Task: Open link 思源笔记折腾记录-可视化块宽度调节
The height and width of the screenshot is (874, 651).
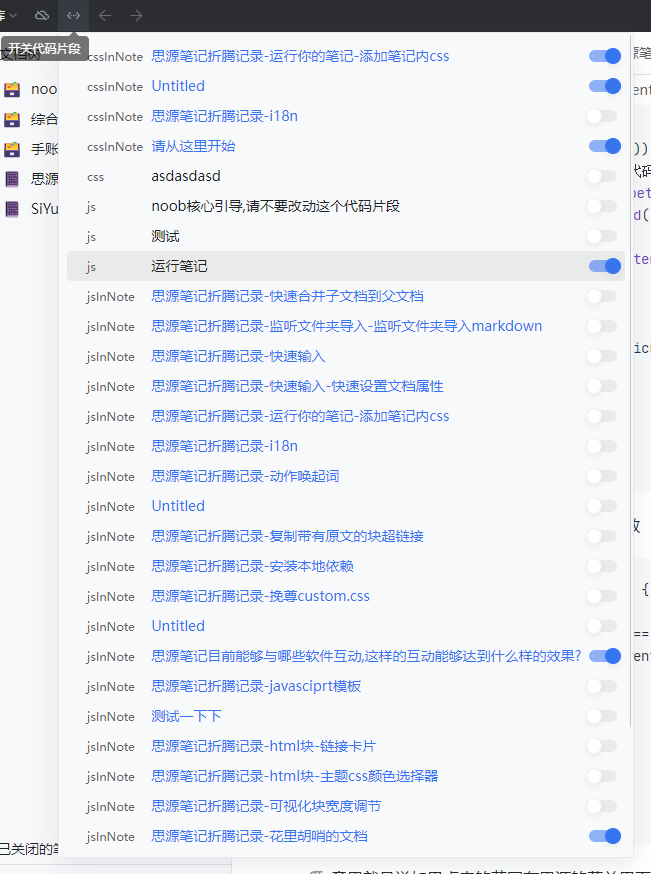Action: click(x=266, y=806)
